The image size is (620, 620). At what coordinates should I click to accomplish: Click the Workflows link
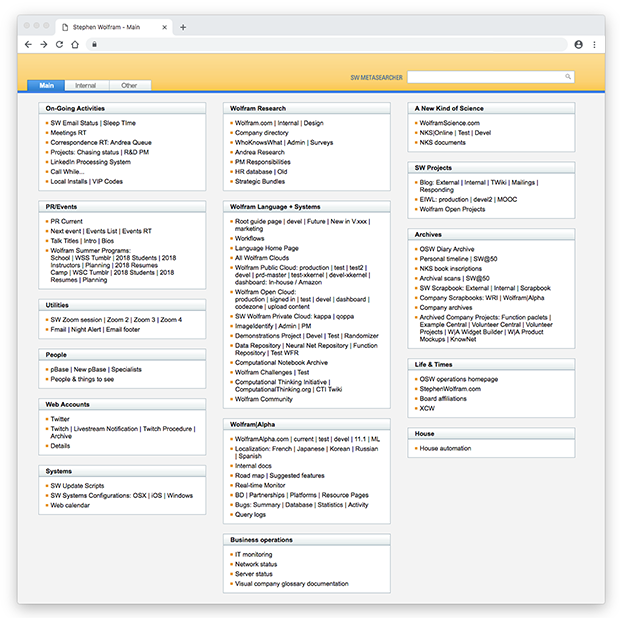click(250, 238)
